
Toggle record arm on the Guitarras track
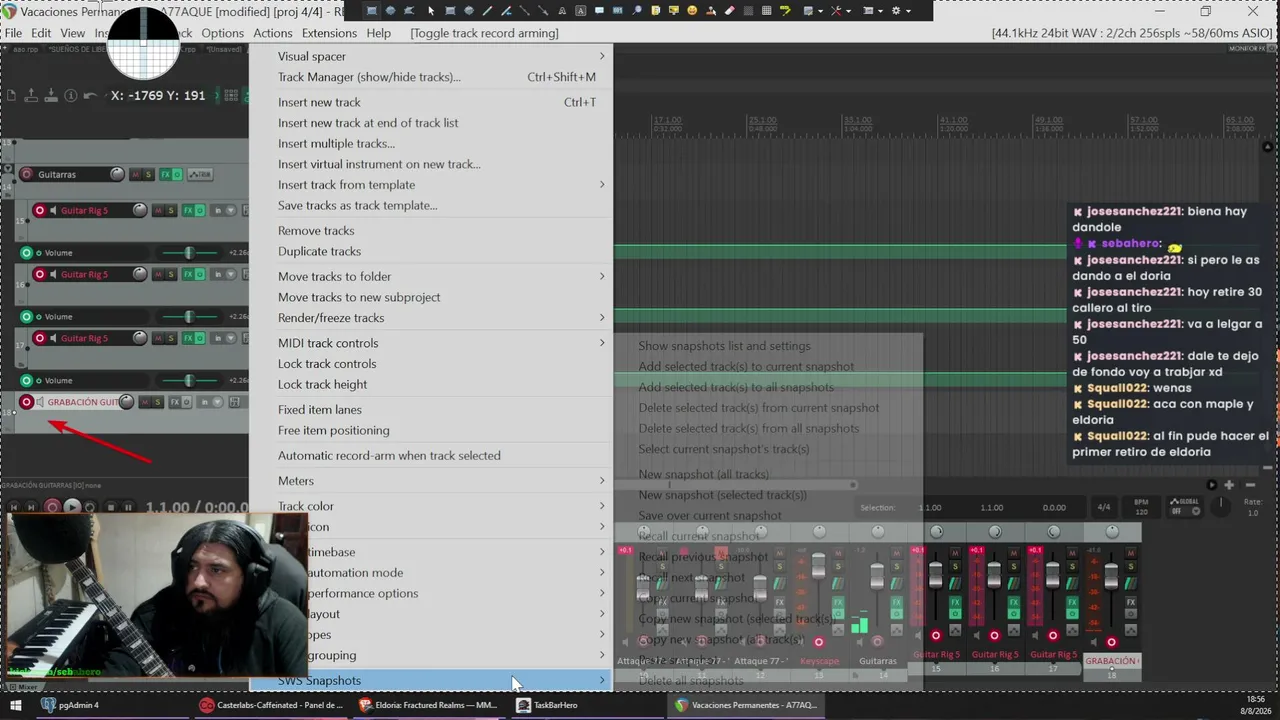pos(27,175)
